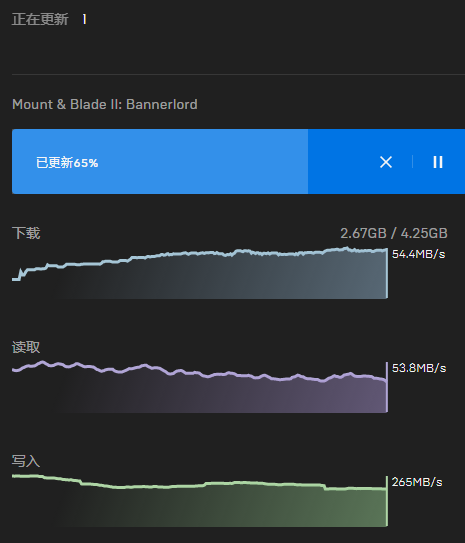Click the 53.8MB/s read speed value

(419, 368)
